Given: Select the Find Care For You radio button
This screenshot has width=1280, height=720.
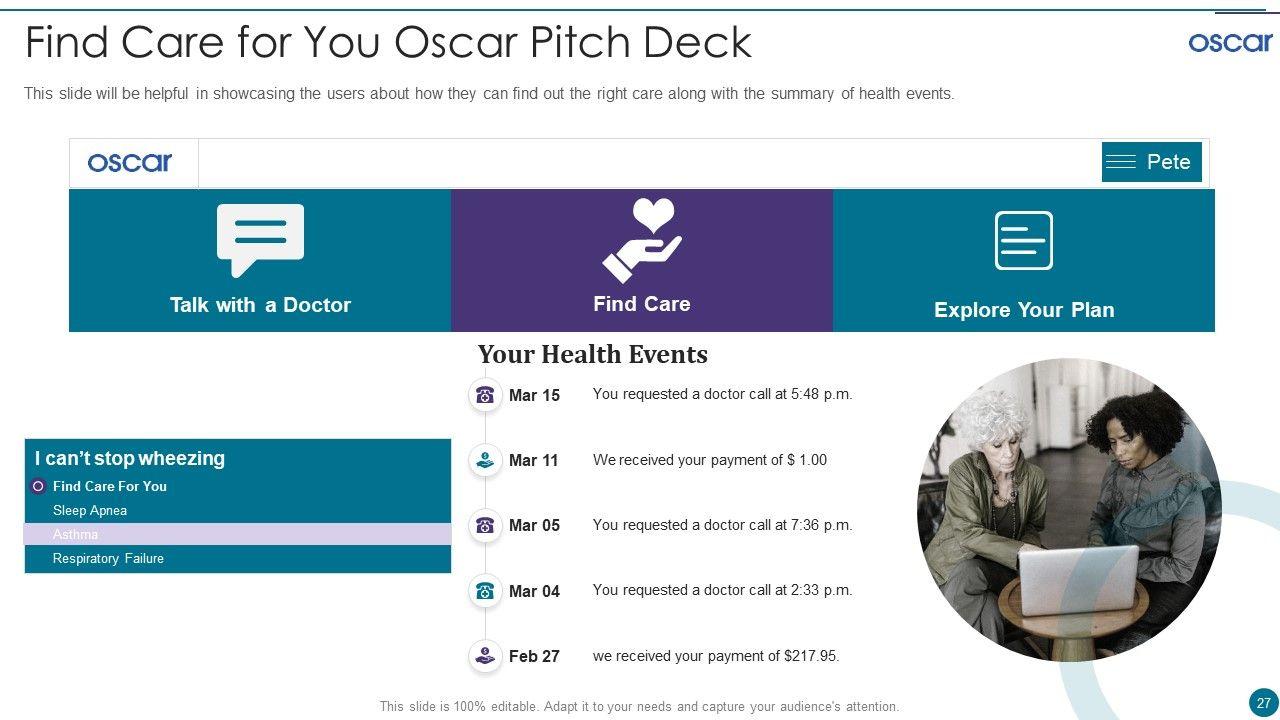Looking at the screenshot, I should pyautogui.click(x=38, y=486).
